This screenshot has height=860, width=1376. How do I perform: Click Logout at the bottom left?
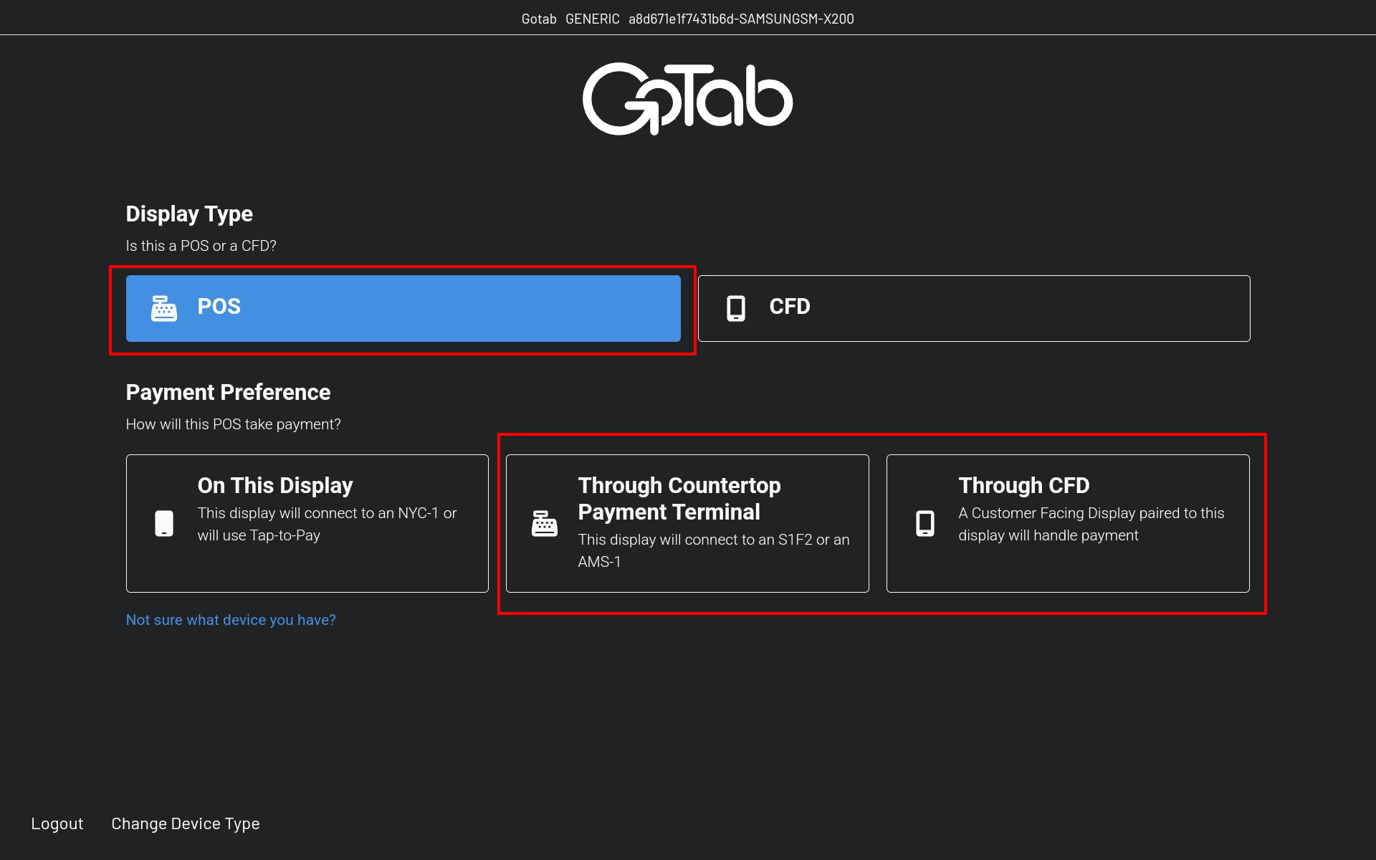(x=56, y=823)
